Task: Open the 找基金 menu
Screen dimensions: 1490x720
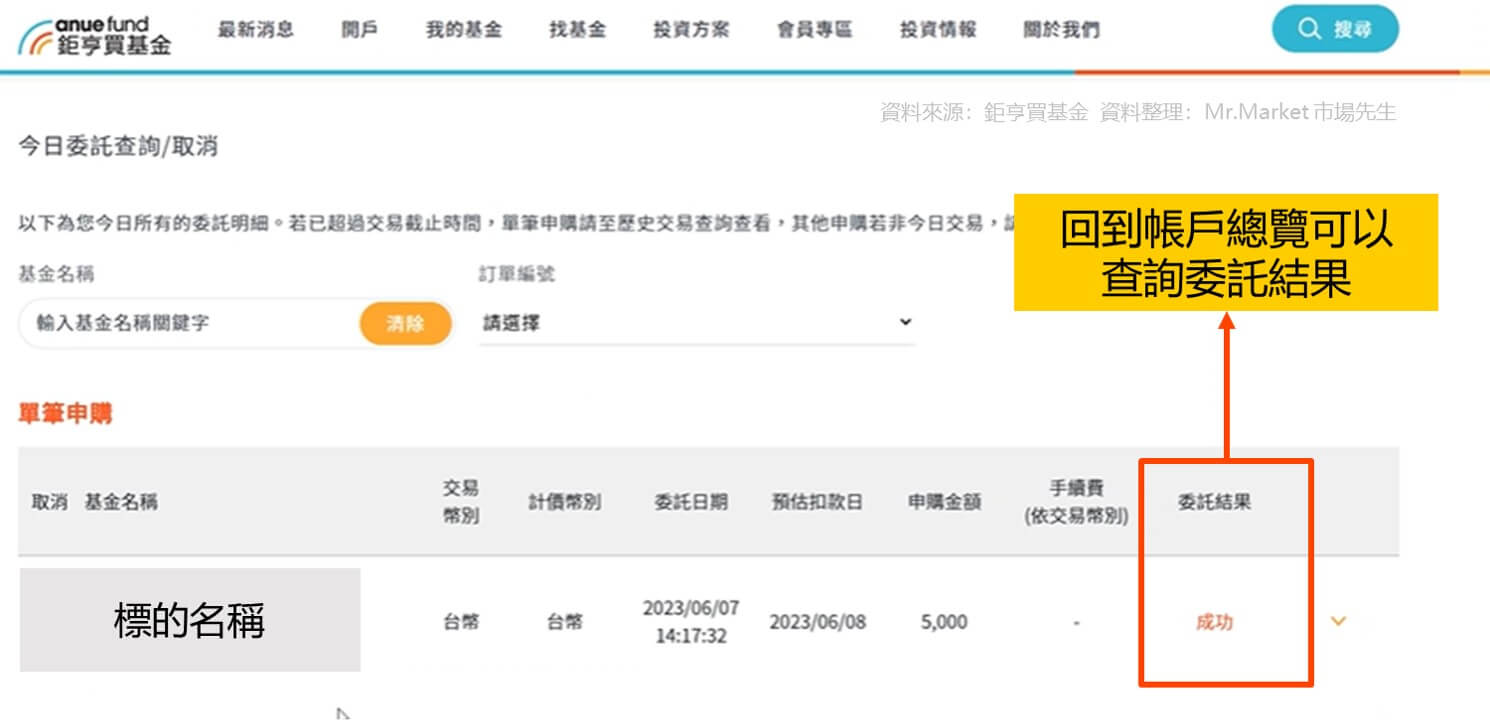Action: (x=577, y=30)
